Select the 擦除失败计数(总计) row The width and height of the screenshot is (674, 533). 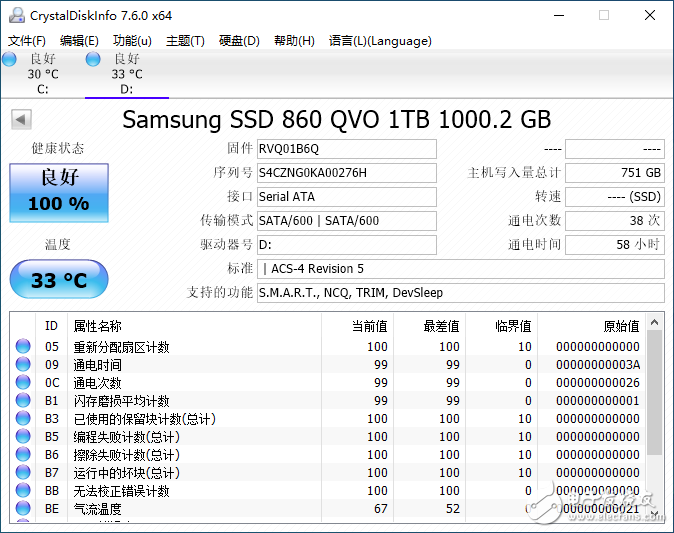pyautogui.click(x=328, y=455)
